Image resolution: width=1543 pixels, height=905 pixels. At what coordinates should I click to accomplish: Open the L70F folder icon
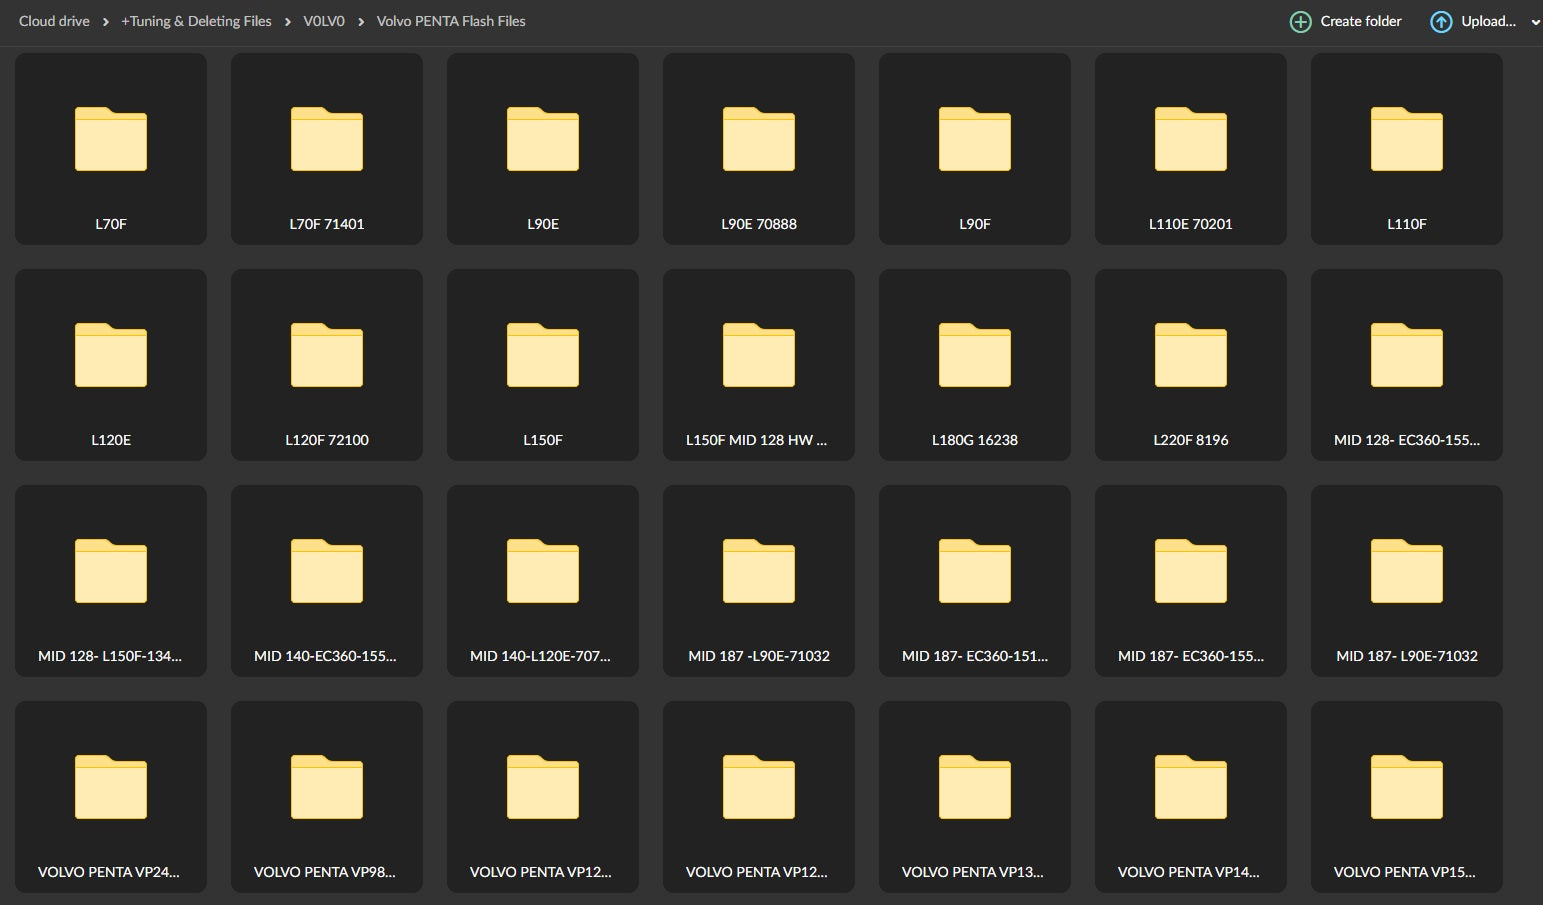[x=111, y=140]
